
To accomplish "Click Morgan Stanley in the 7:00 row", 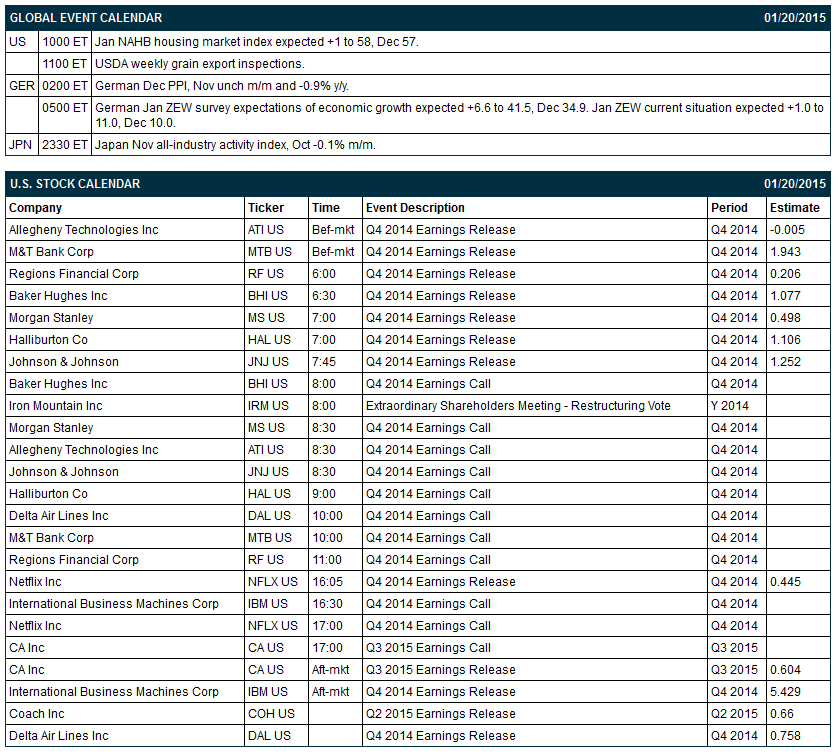I will pyautogui.click(x=51, y=318).
